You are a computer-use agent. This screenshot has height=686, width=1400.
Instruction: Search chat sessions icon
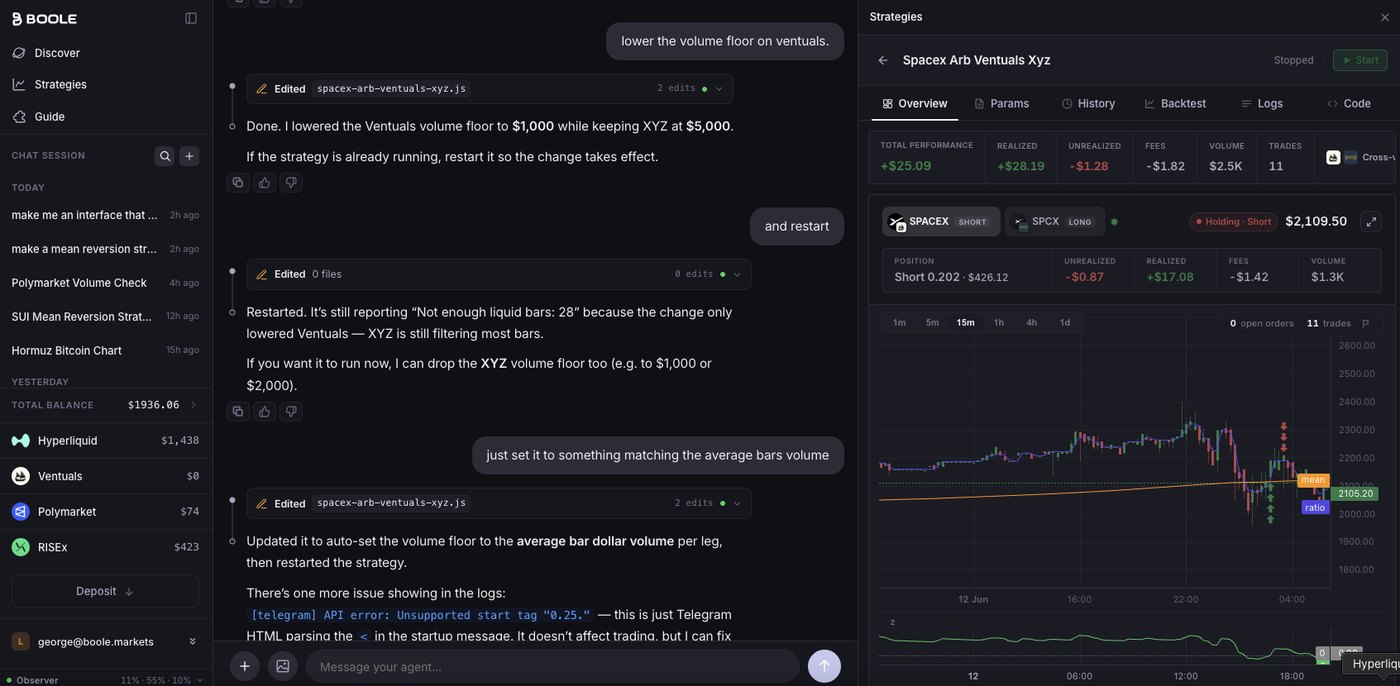[165, 156]
